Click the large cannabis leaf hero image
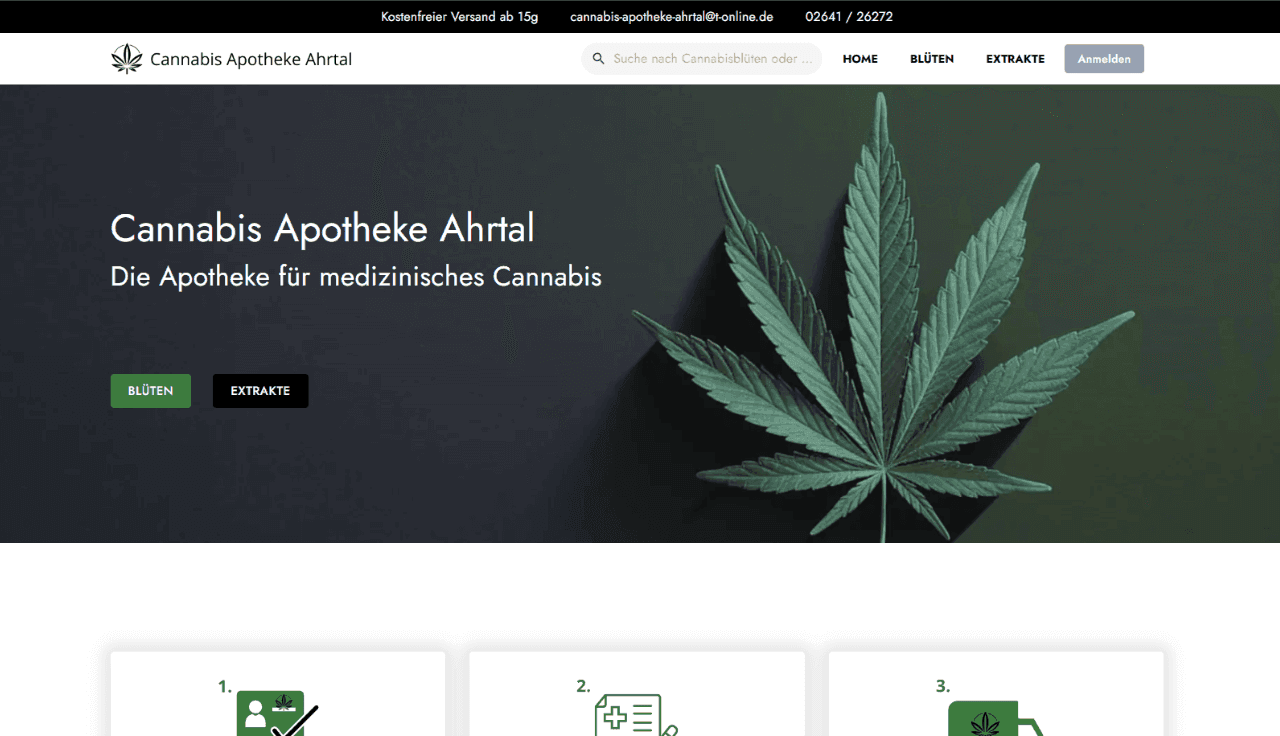The width and height of the screenshot is (1280, 736). coord(884,317)
